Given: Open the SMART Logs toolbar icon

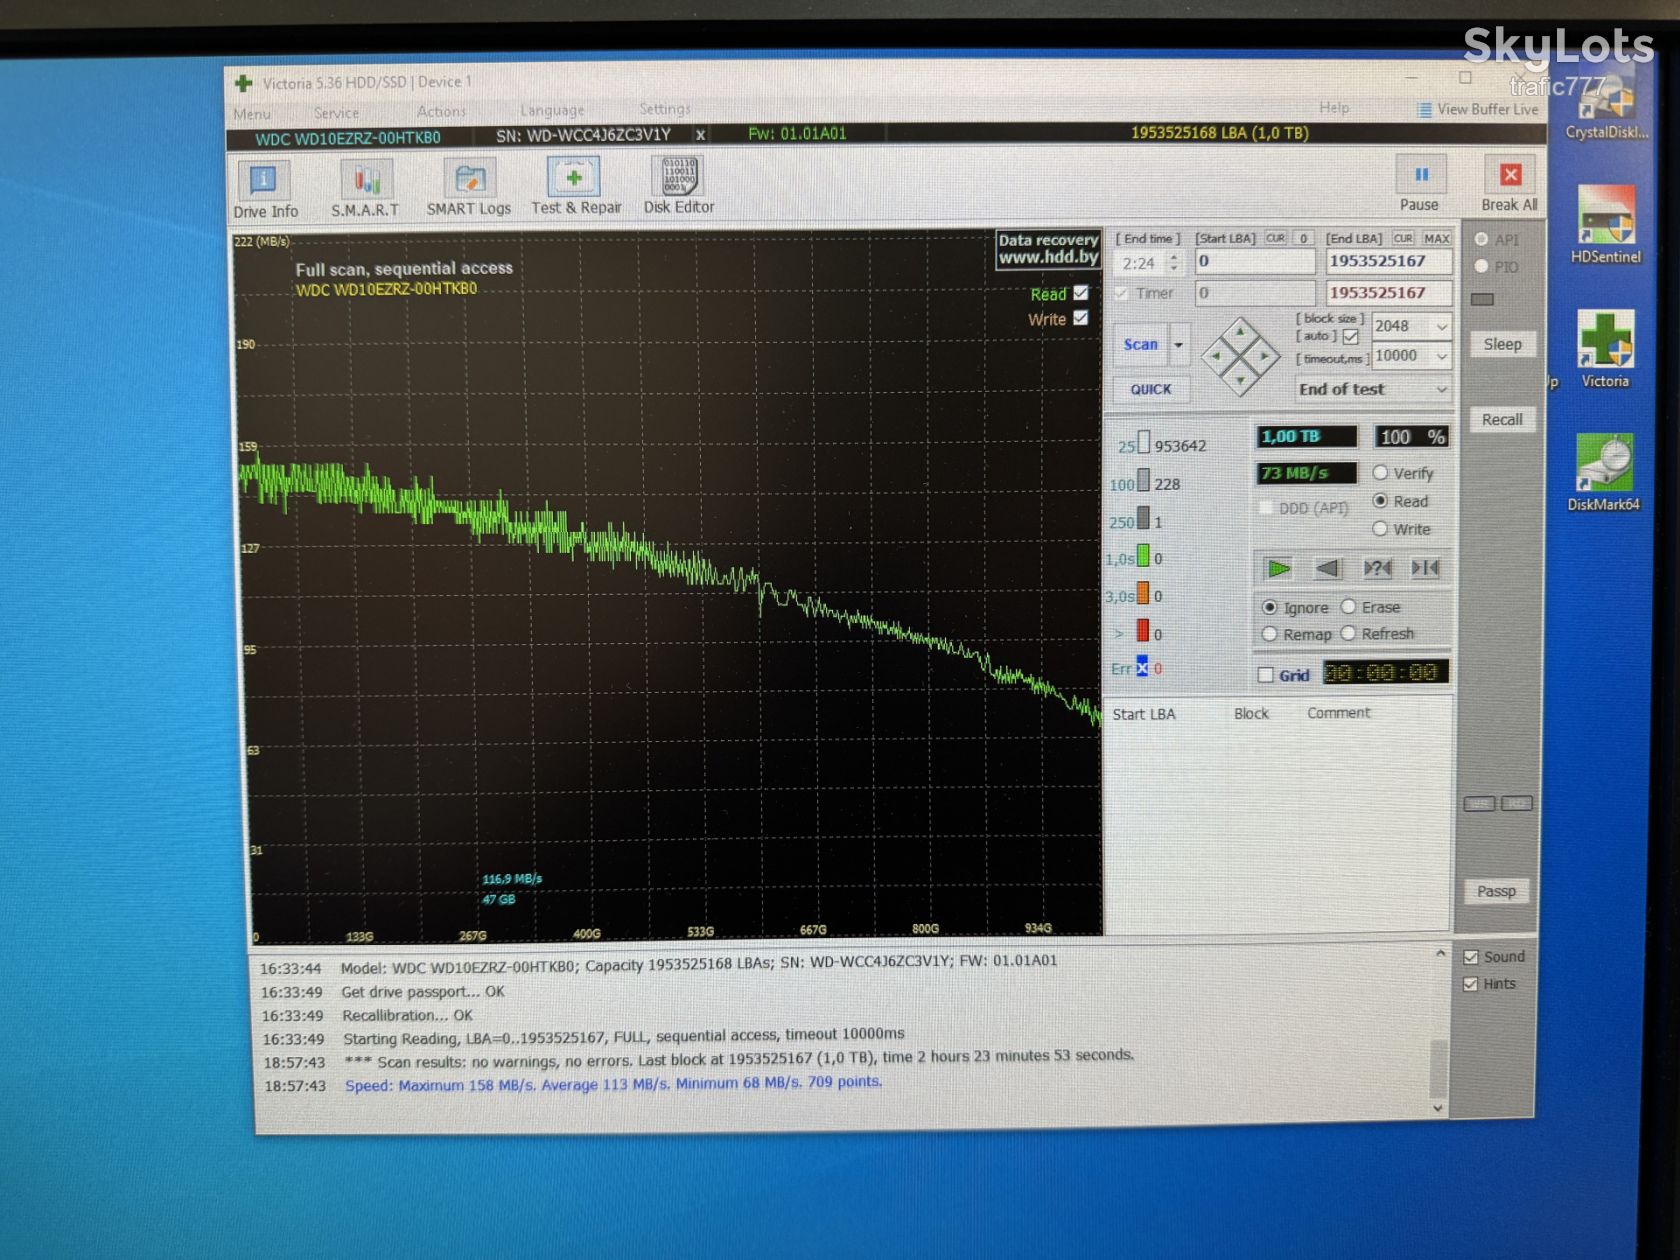Looking at the screenshot, I should click(x=468, y=188).
